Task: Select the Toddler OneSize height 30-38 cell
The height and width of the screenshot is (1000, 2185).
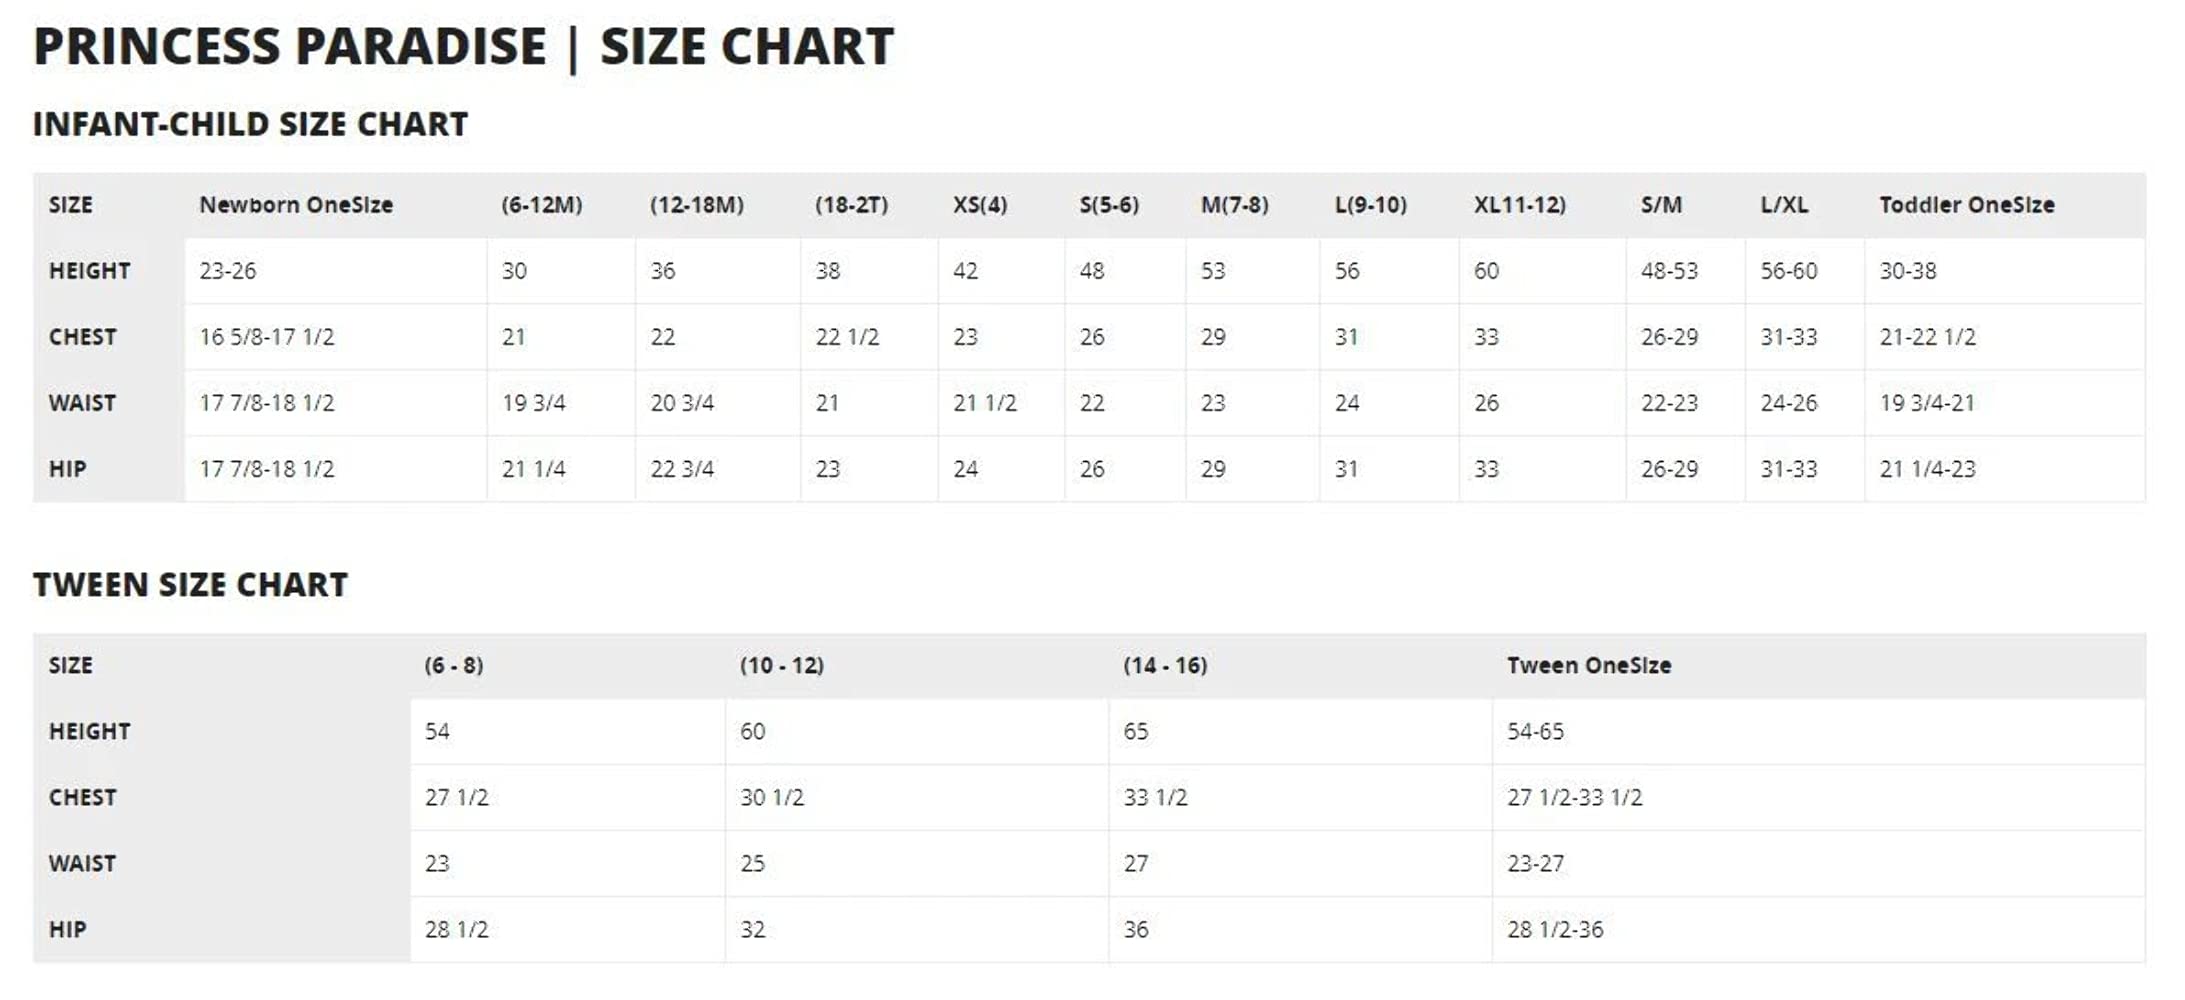Action: pyautogui.click(x=1907, y=271)
